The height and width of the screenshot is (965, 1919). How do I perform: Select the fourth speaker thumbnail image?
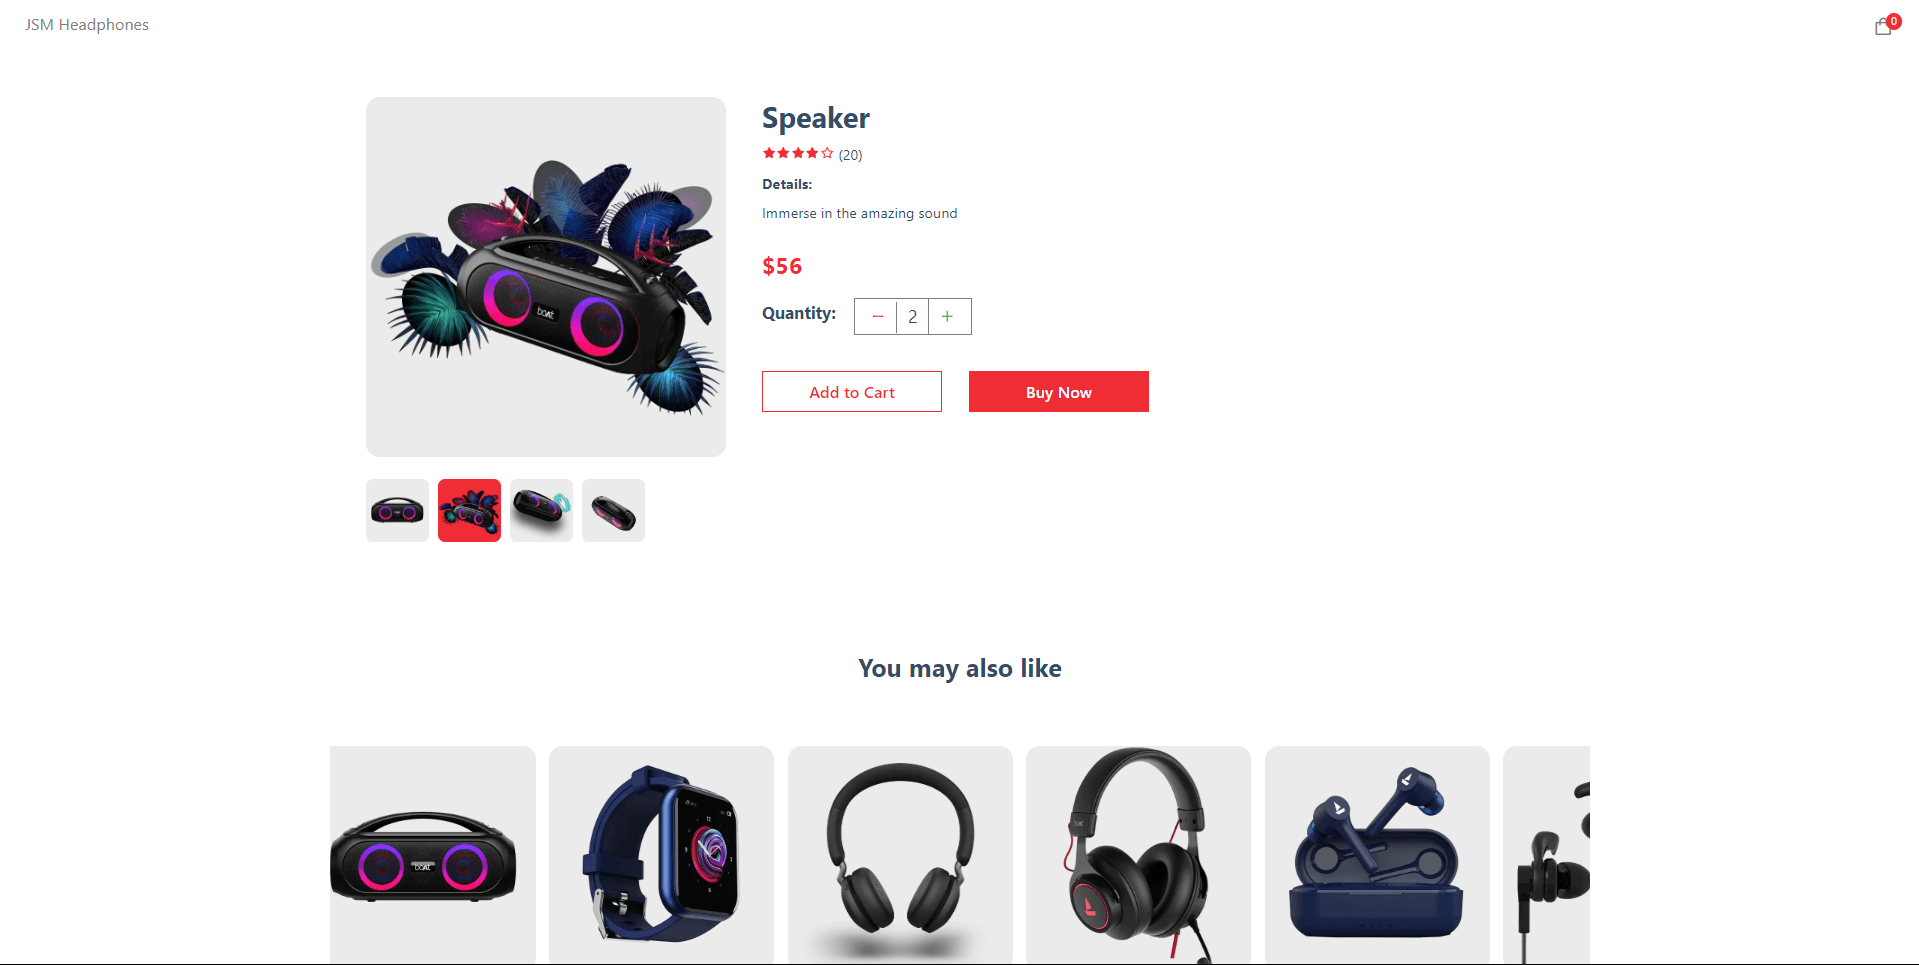[613, 511]
